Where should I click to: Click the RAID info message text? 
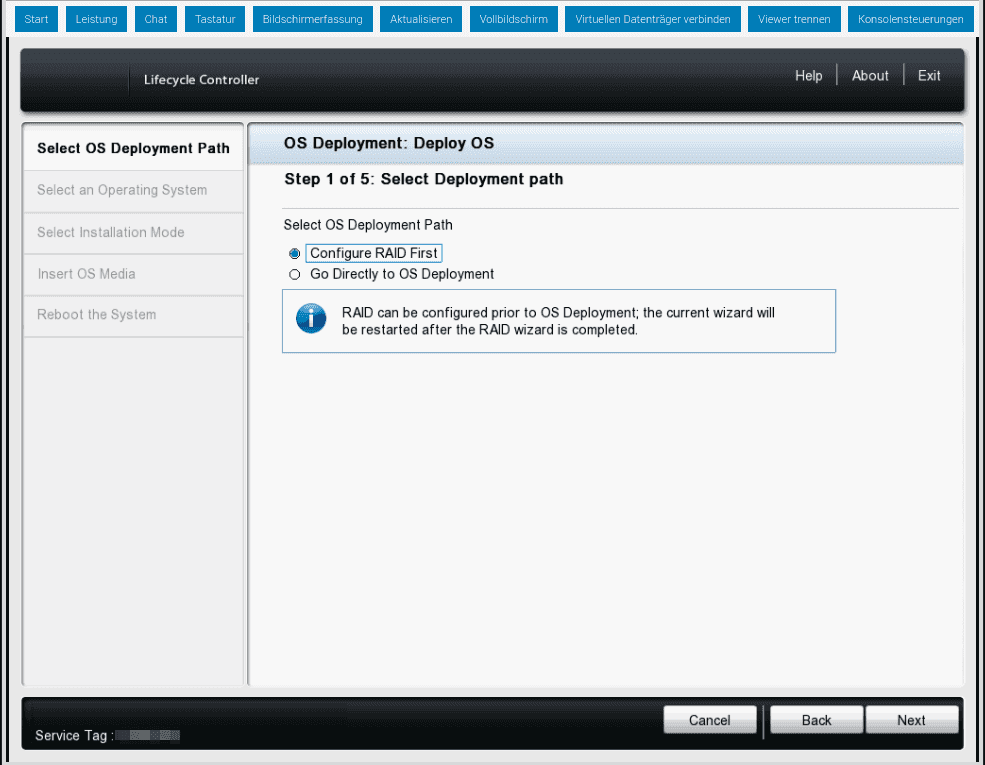click(x=558, y=321)
